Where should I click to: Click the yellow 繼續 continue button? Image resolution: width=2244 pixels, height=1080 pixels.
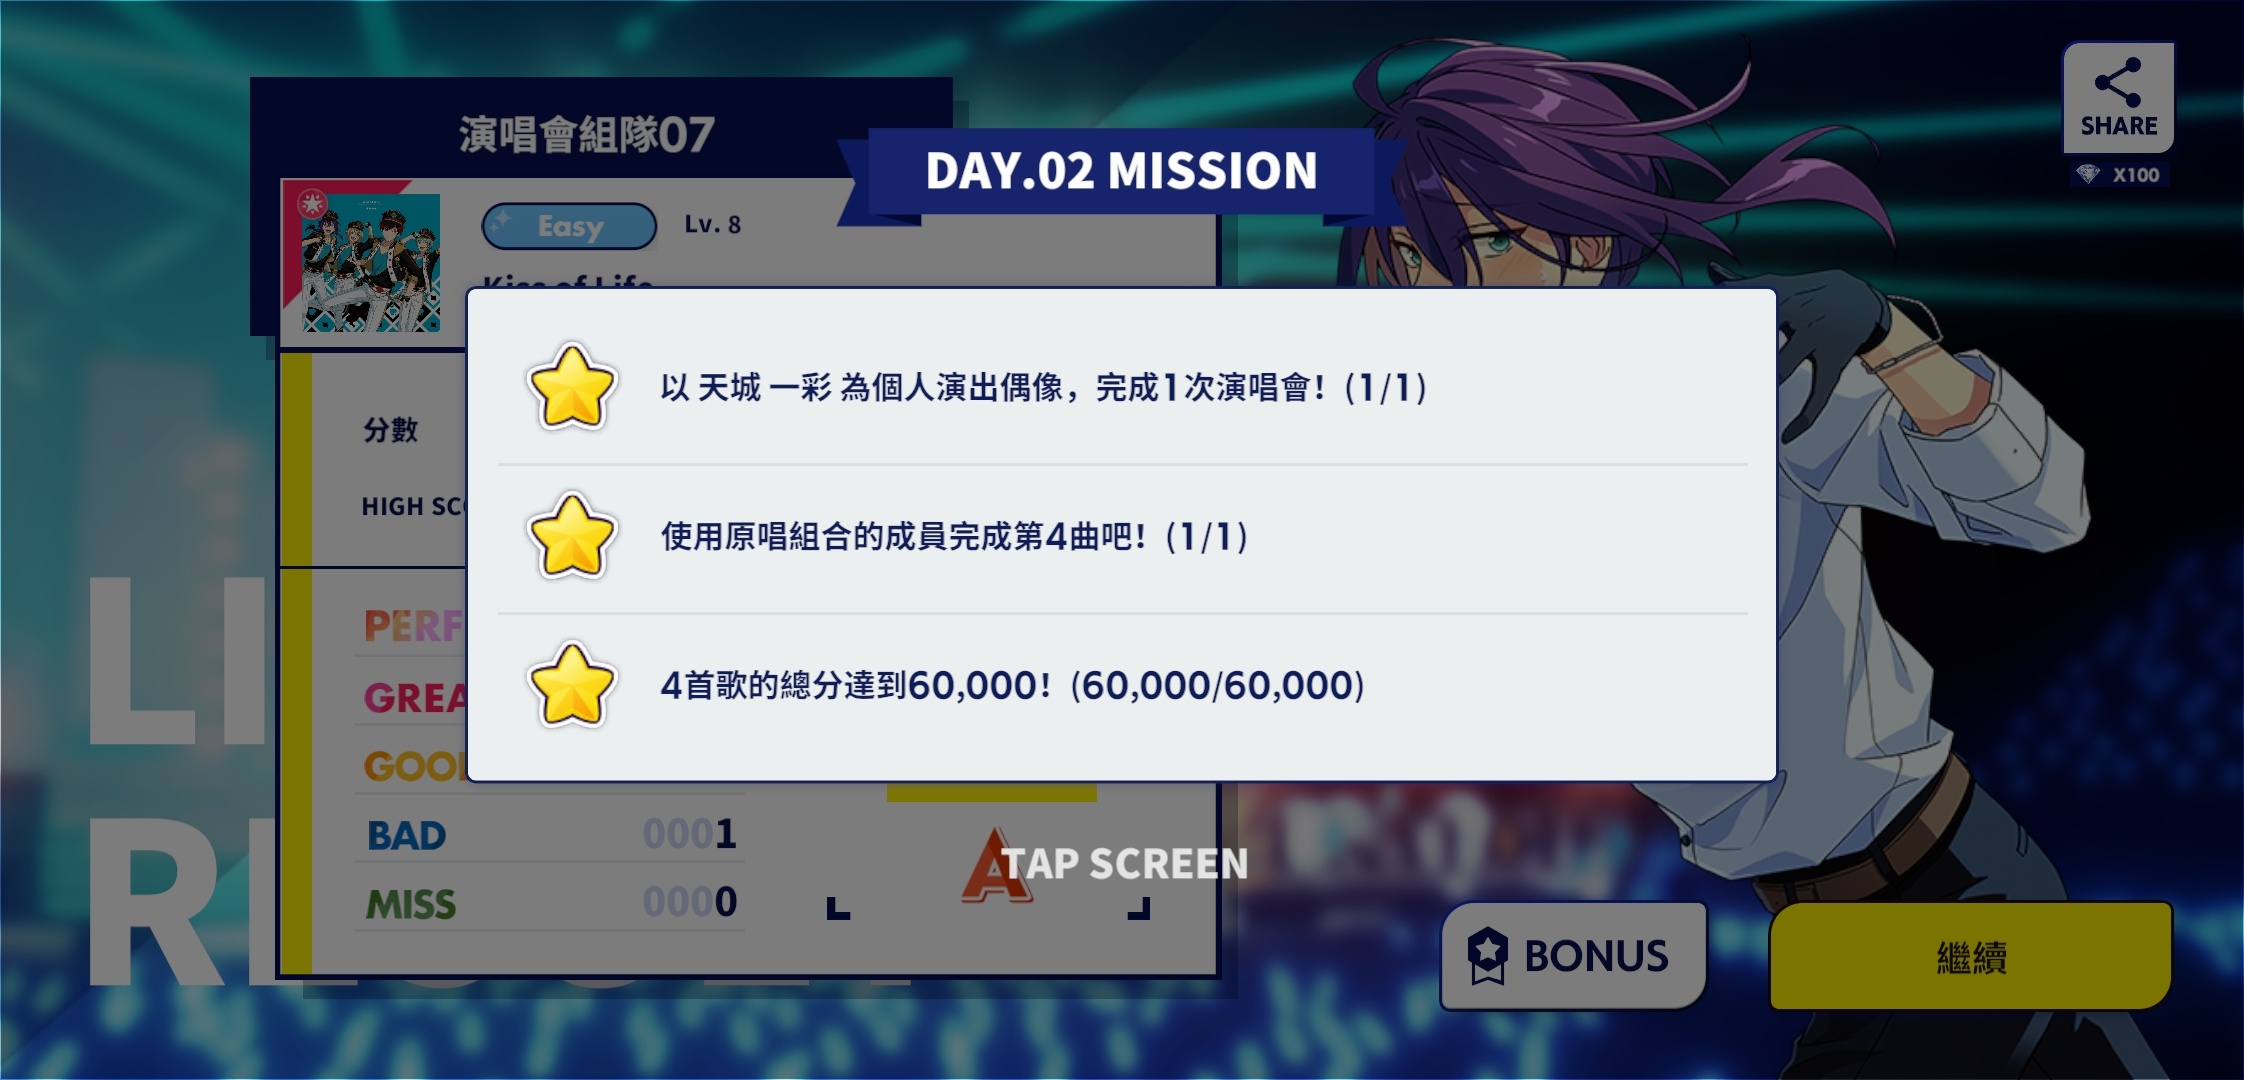coord(1970,957)
